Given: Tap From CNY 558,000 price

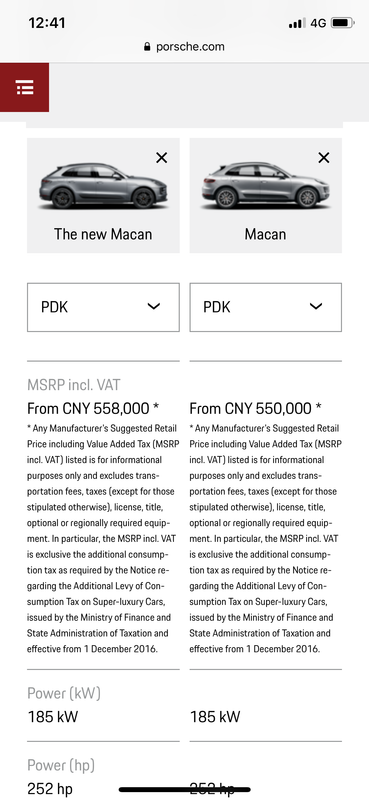Looking at the screenshot, I should click(x=93, y=409).
